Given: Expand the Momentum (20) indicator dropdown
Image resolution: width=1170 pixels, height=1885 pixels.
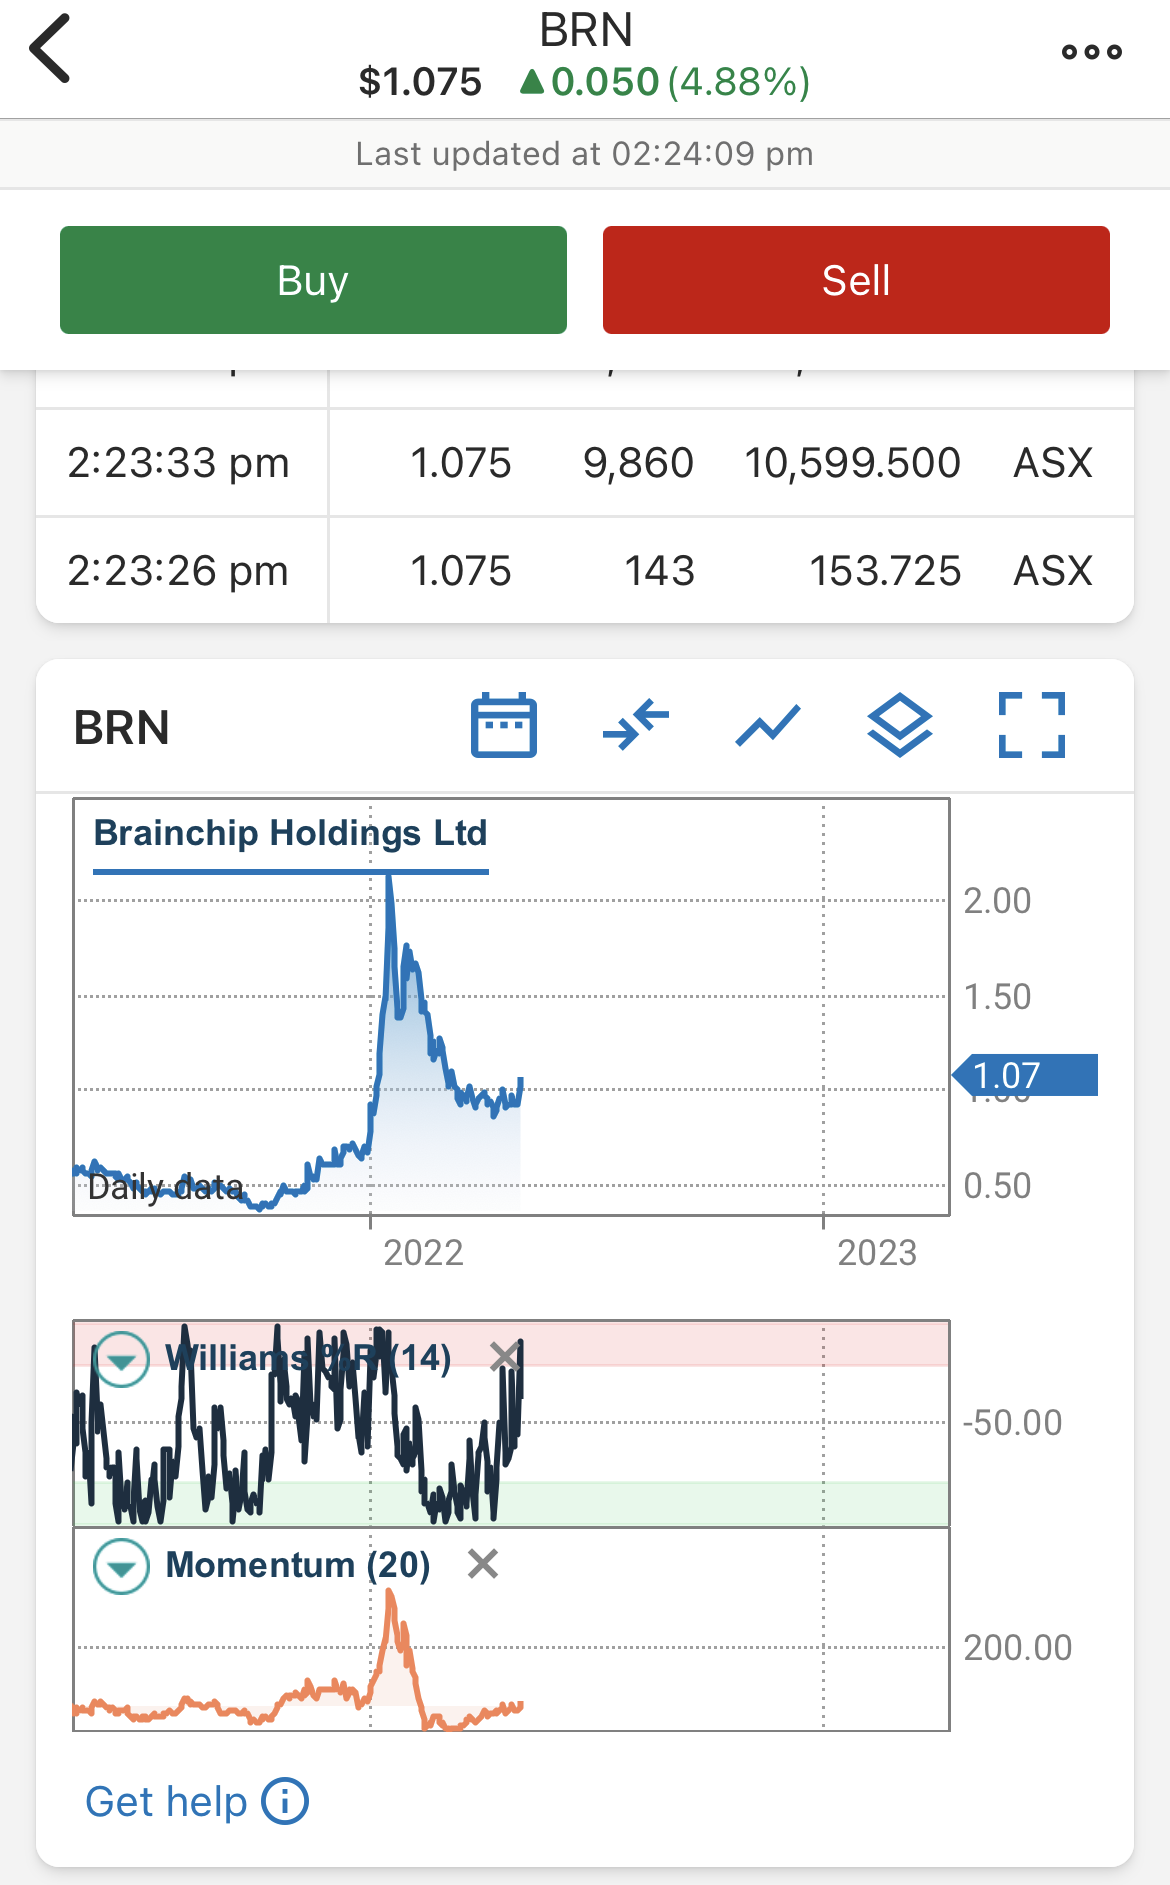Looking at the screenshot, I should point(122,1566).
